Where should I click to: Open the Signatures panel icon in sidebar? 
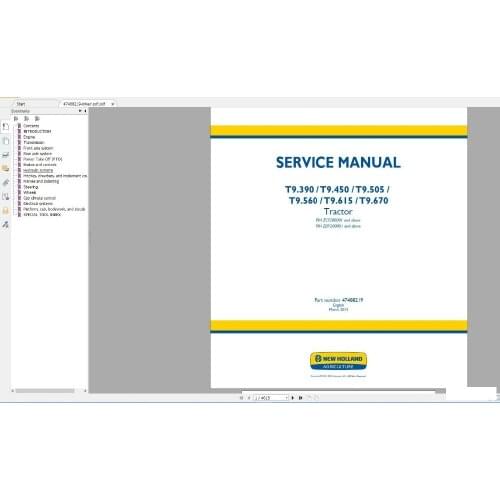tap(5, 196)
